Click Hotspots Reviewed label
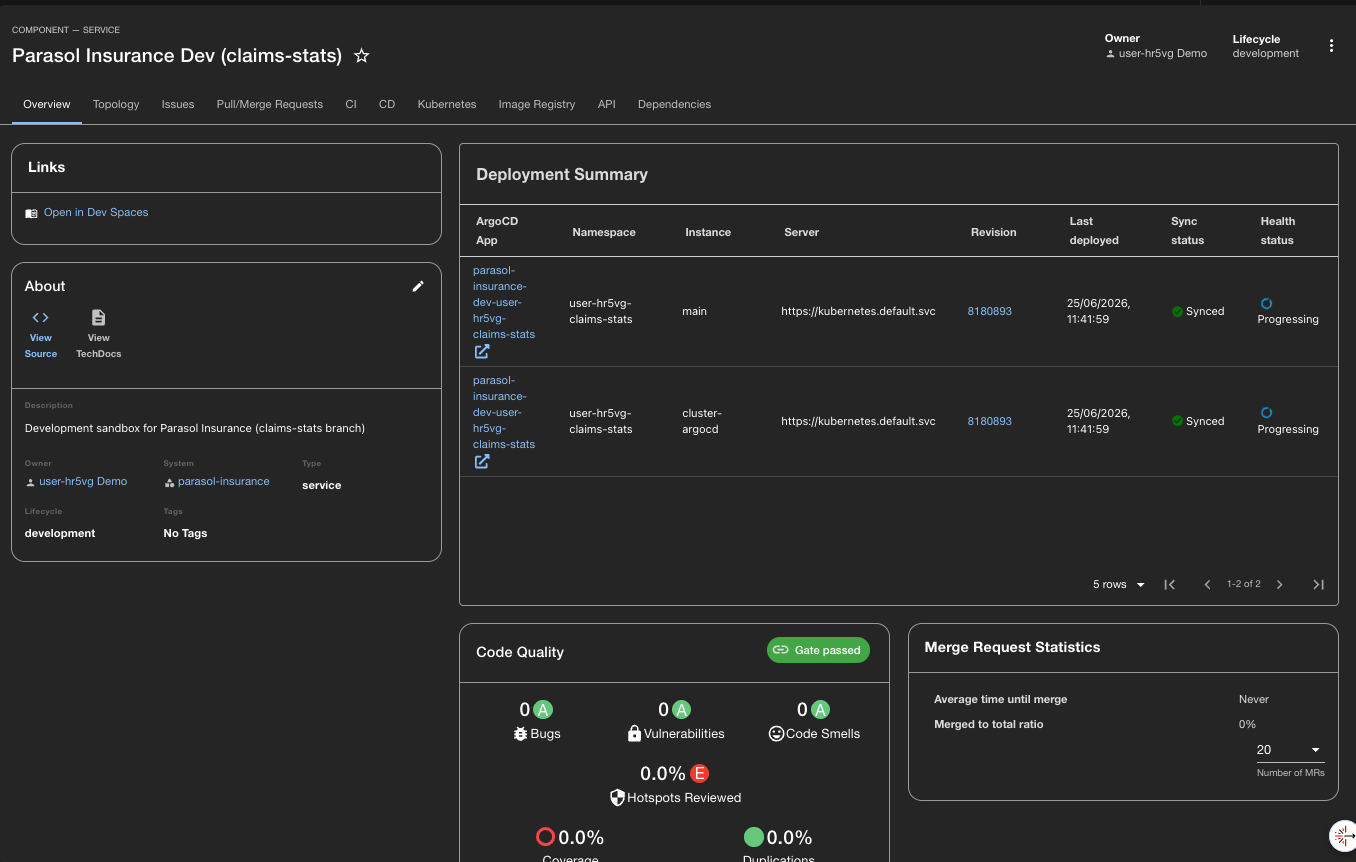The height and width of the screenshot is (862, 1356). coord(684,798)
